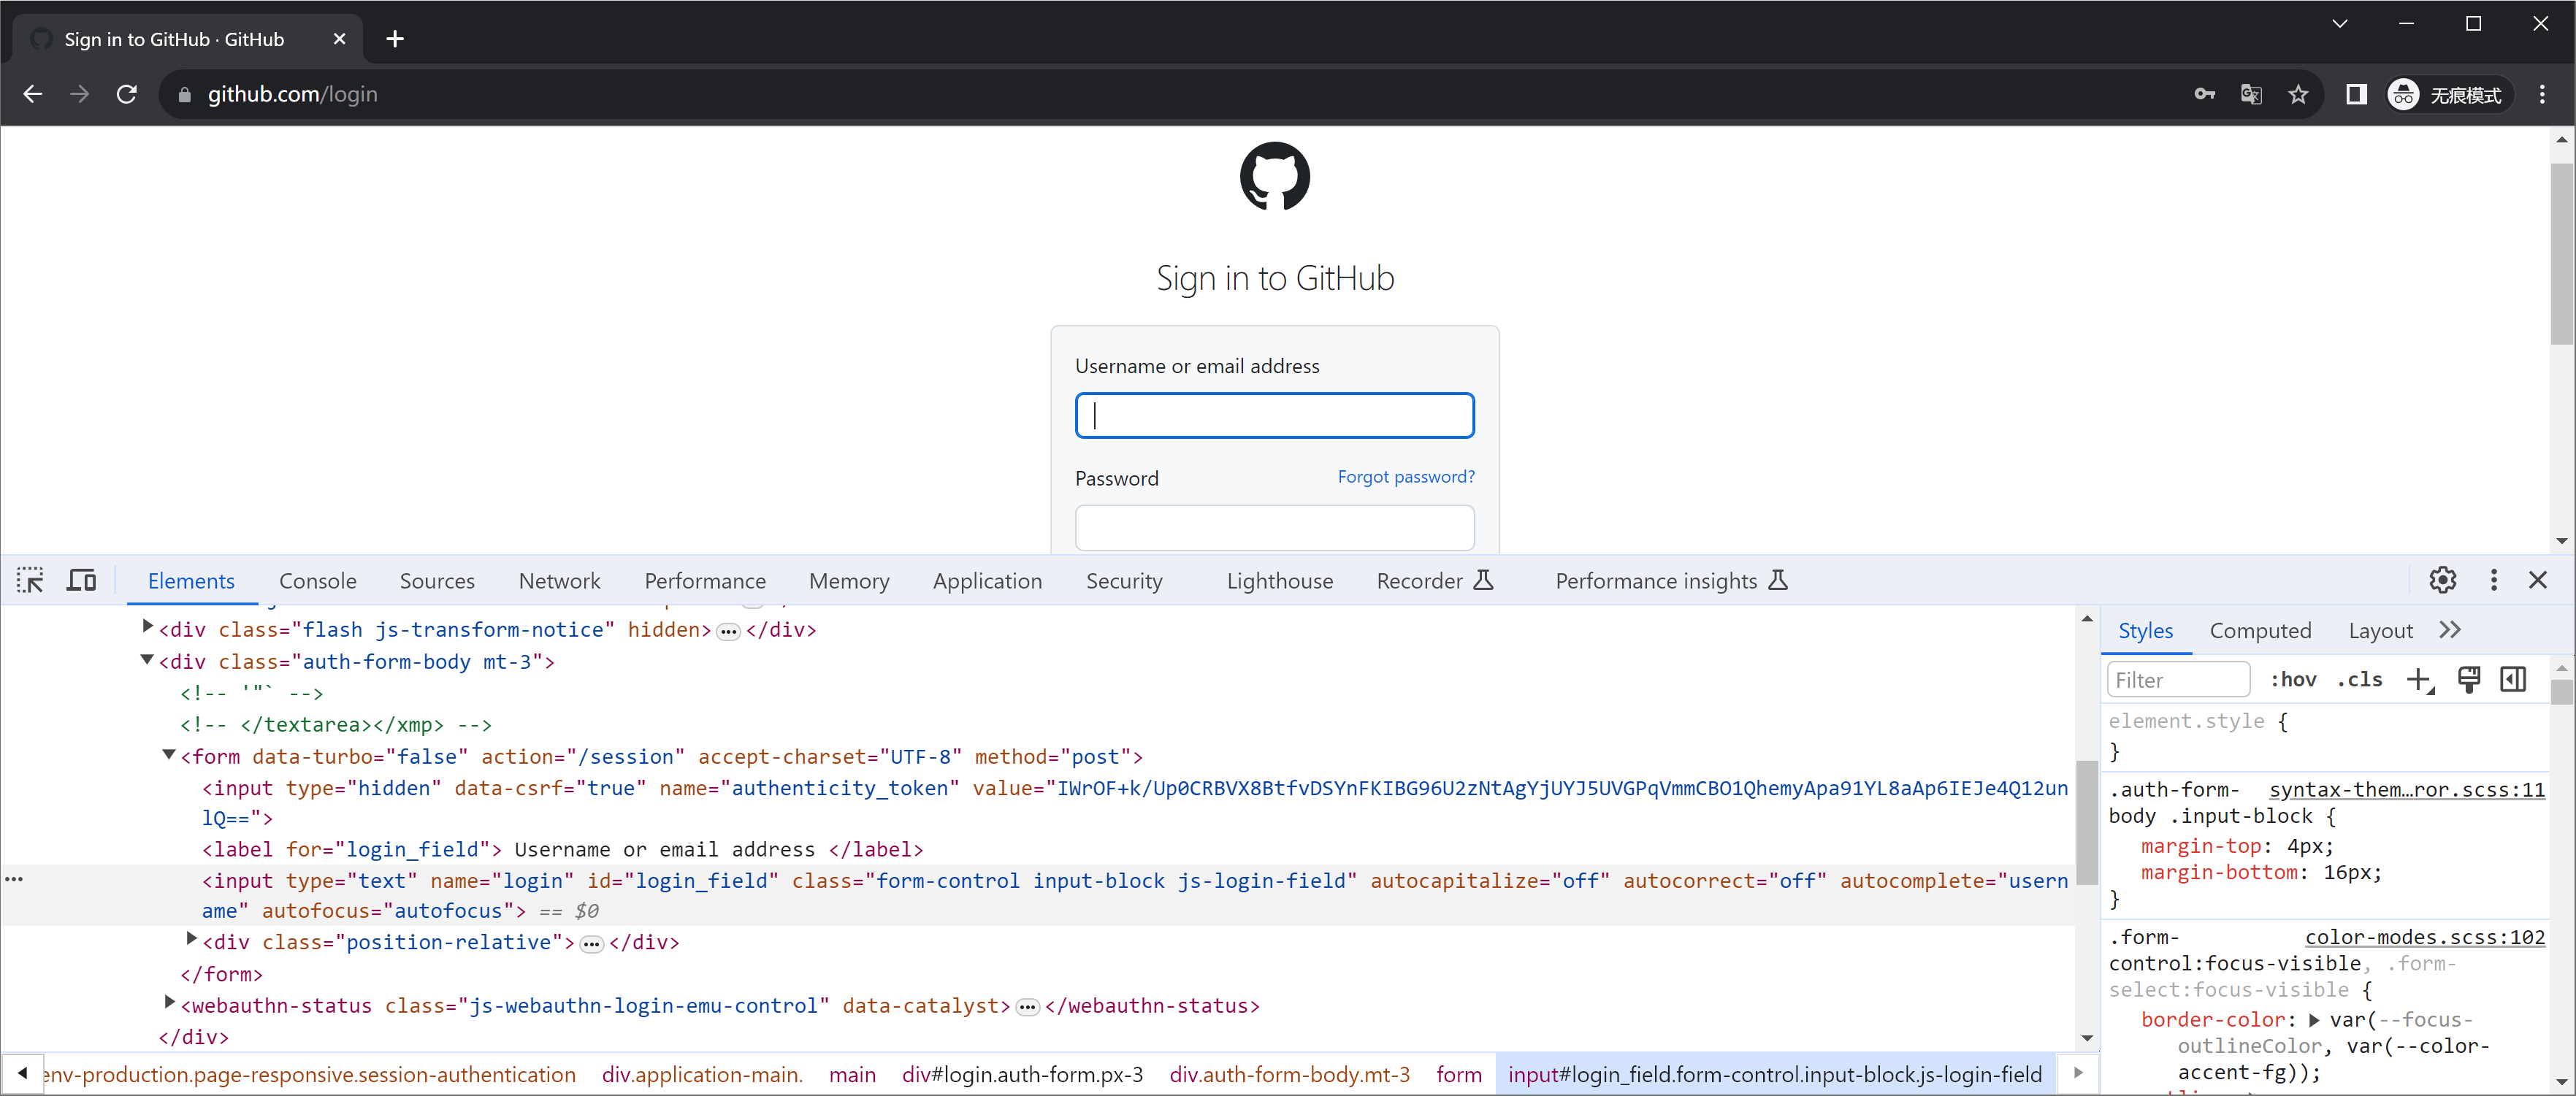This screenshot has height=1096, width=2576.
Task: Click the translate page icon
Action: tap(2251, 94)
